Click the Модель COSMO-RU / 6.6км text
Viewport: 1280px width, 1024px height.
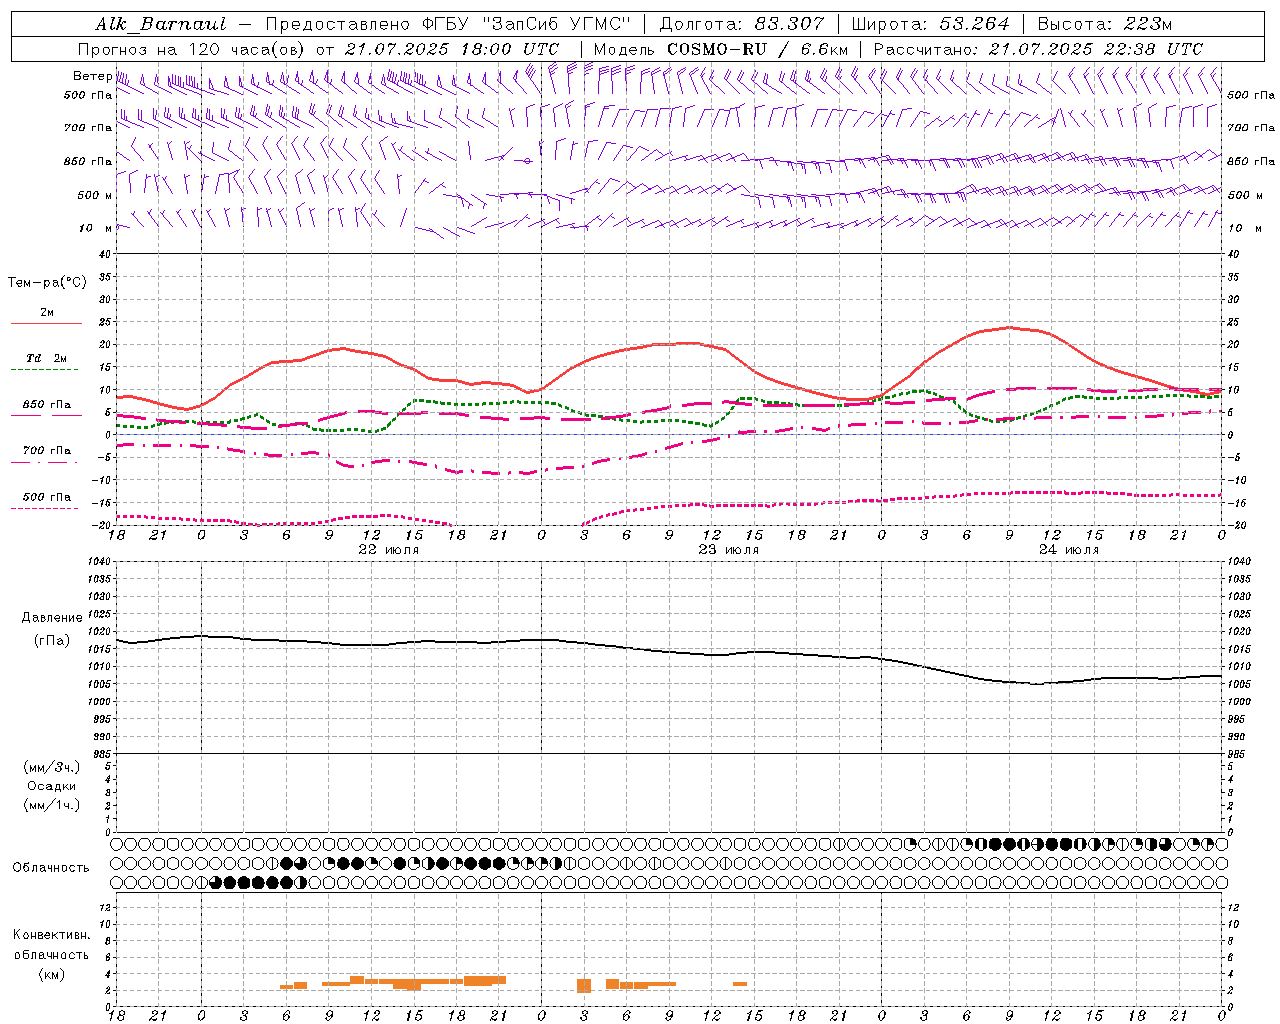[x=721, y=49]
